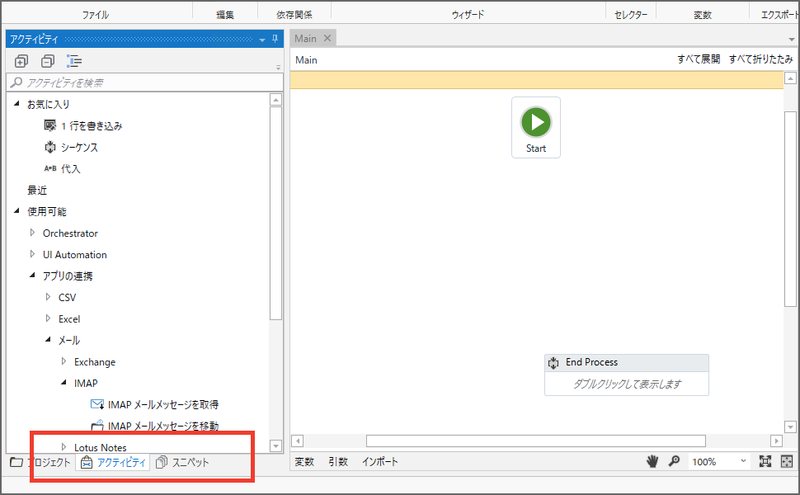Select the 代入 activity
Image resolution: width=800 pixels, height=495 pixels.
tap(62, 168)
